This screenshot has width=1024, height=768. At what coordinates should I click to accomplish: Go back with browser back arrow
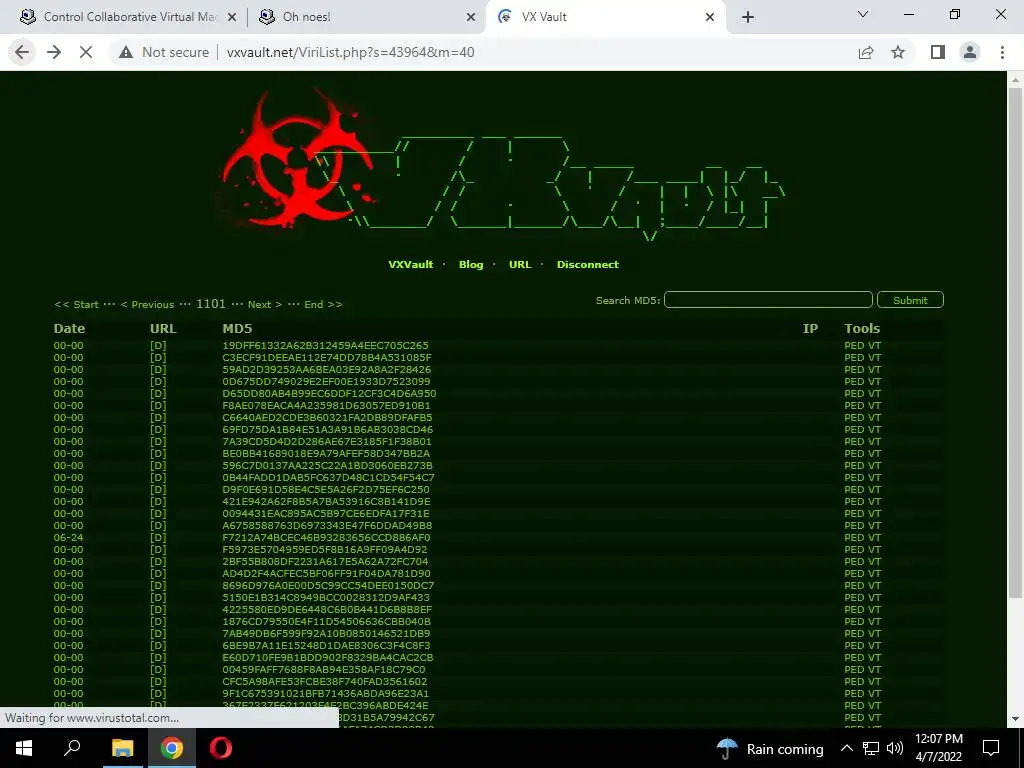22,52
